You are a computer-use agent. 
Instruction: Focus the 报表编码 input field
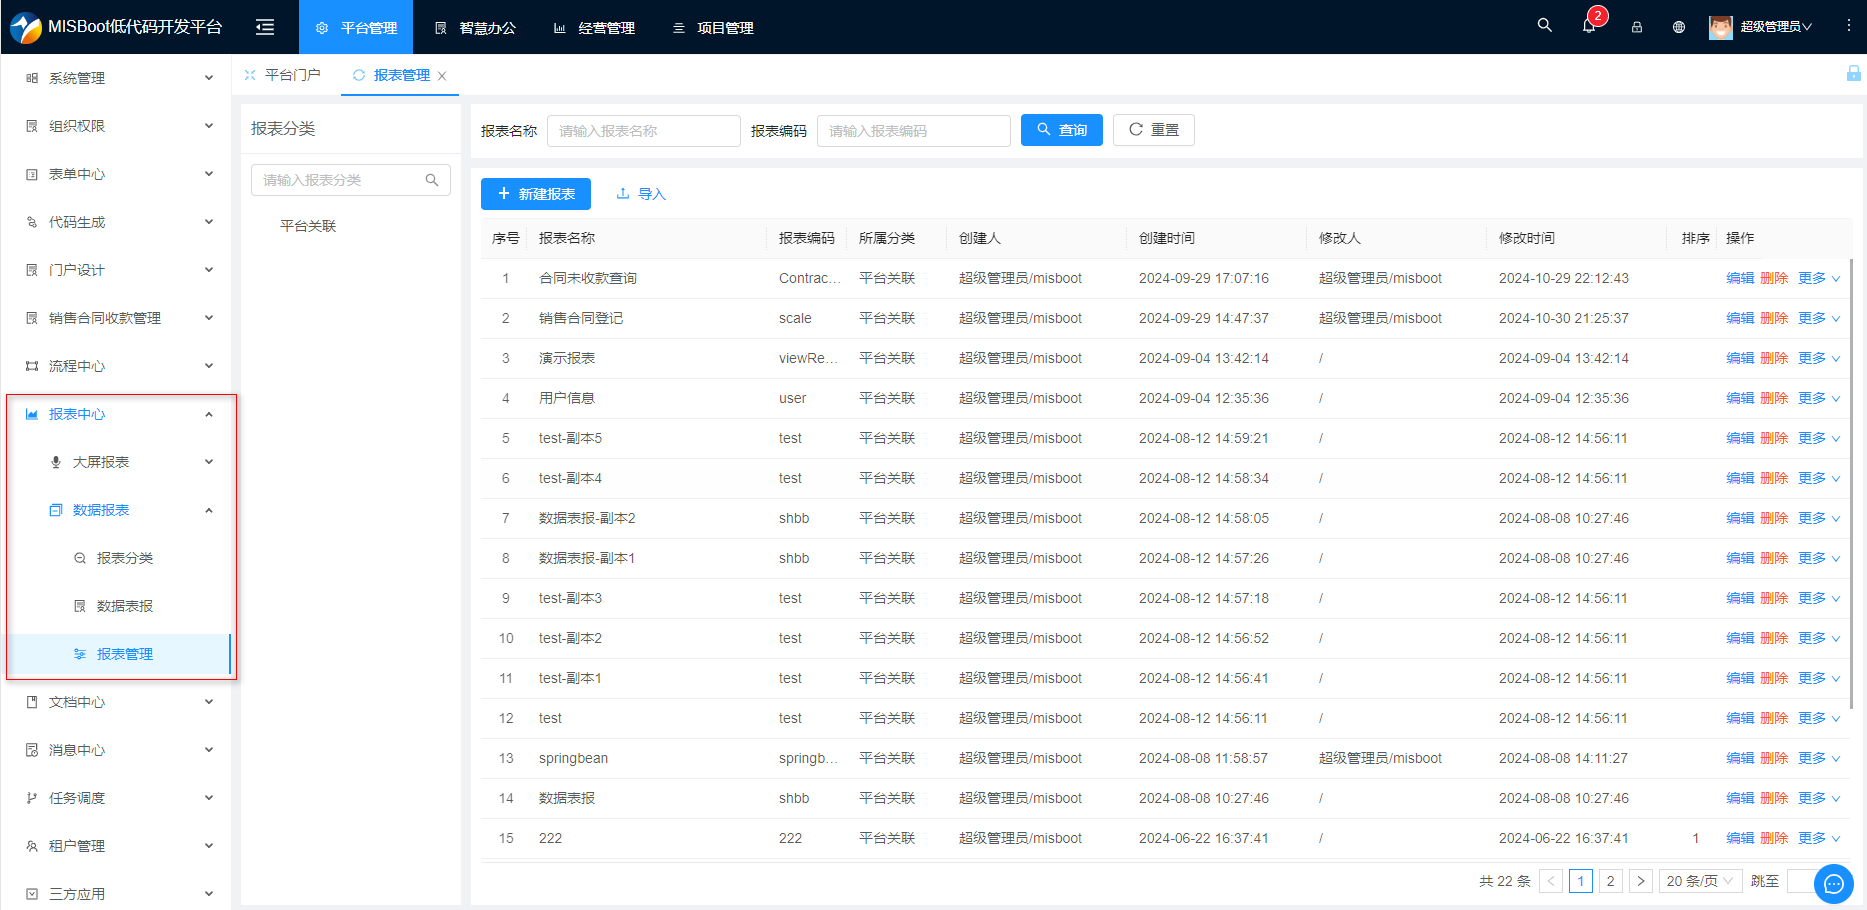coord(914,131)
